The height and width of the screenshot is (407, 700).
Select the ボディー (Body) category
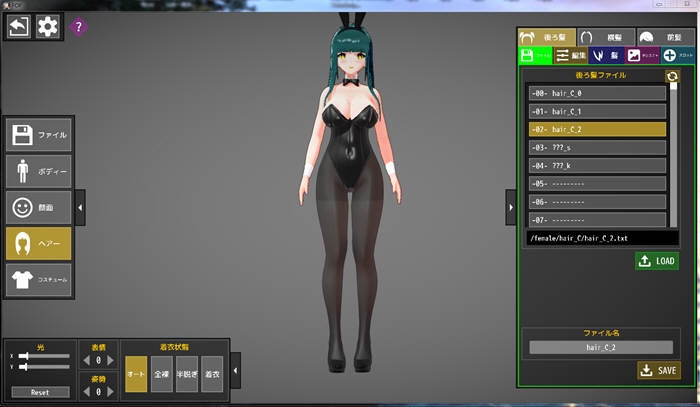click(39, 171)
